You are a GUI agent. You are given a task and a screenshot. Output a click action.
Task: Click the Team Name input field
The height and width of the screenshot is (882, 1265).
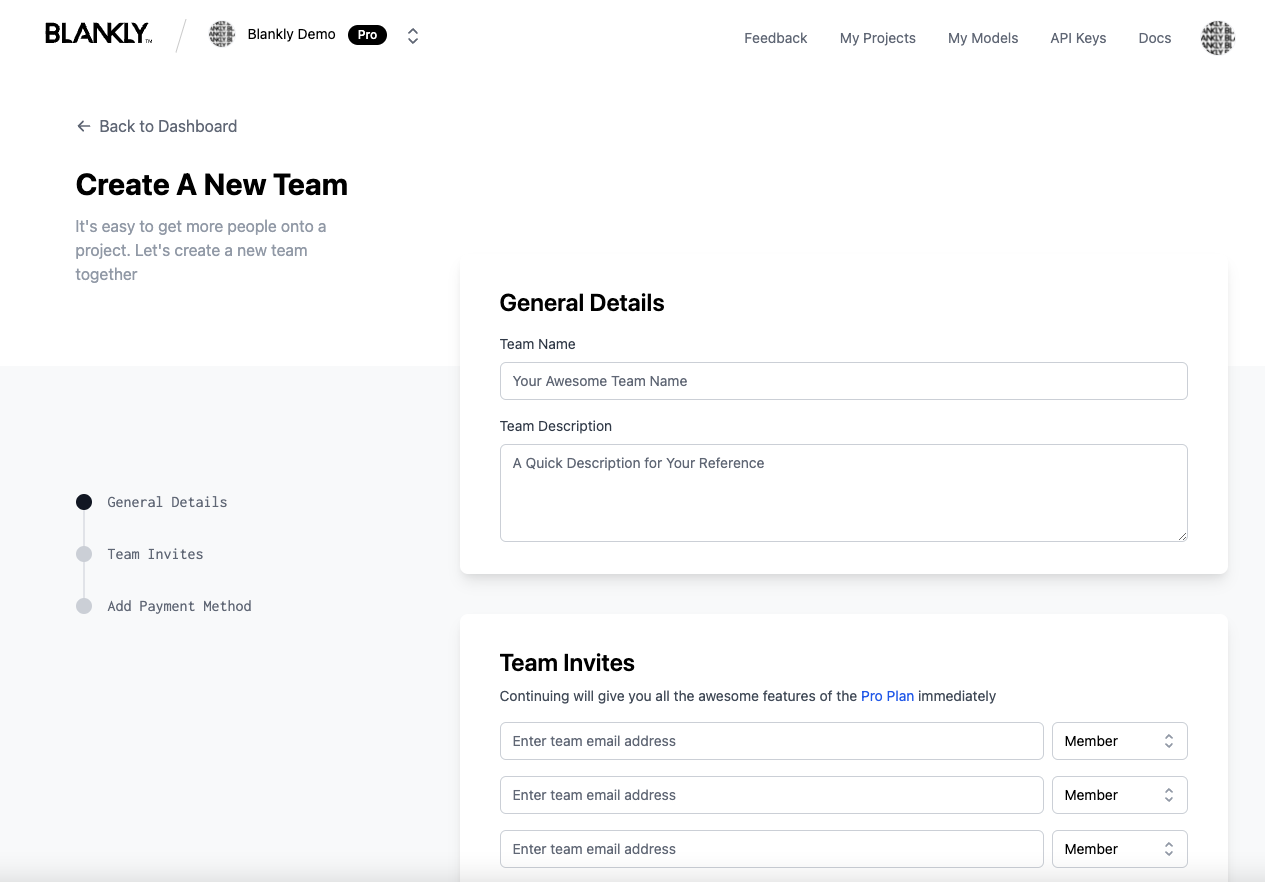pyautogui.click(x=843, y=381)
